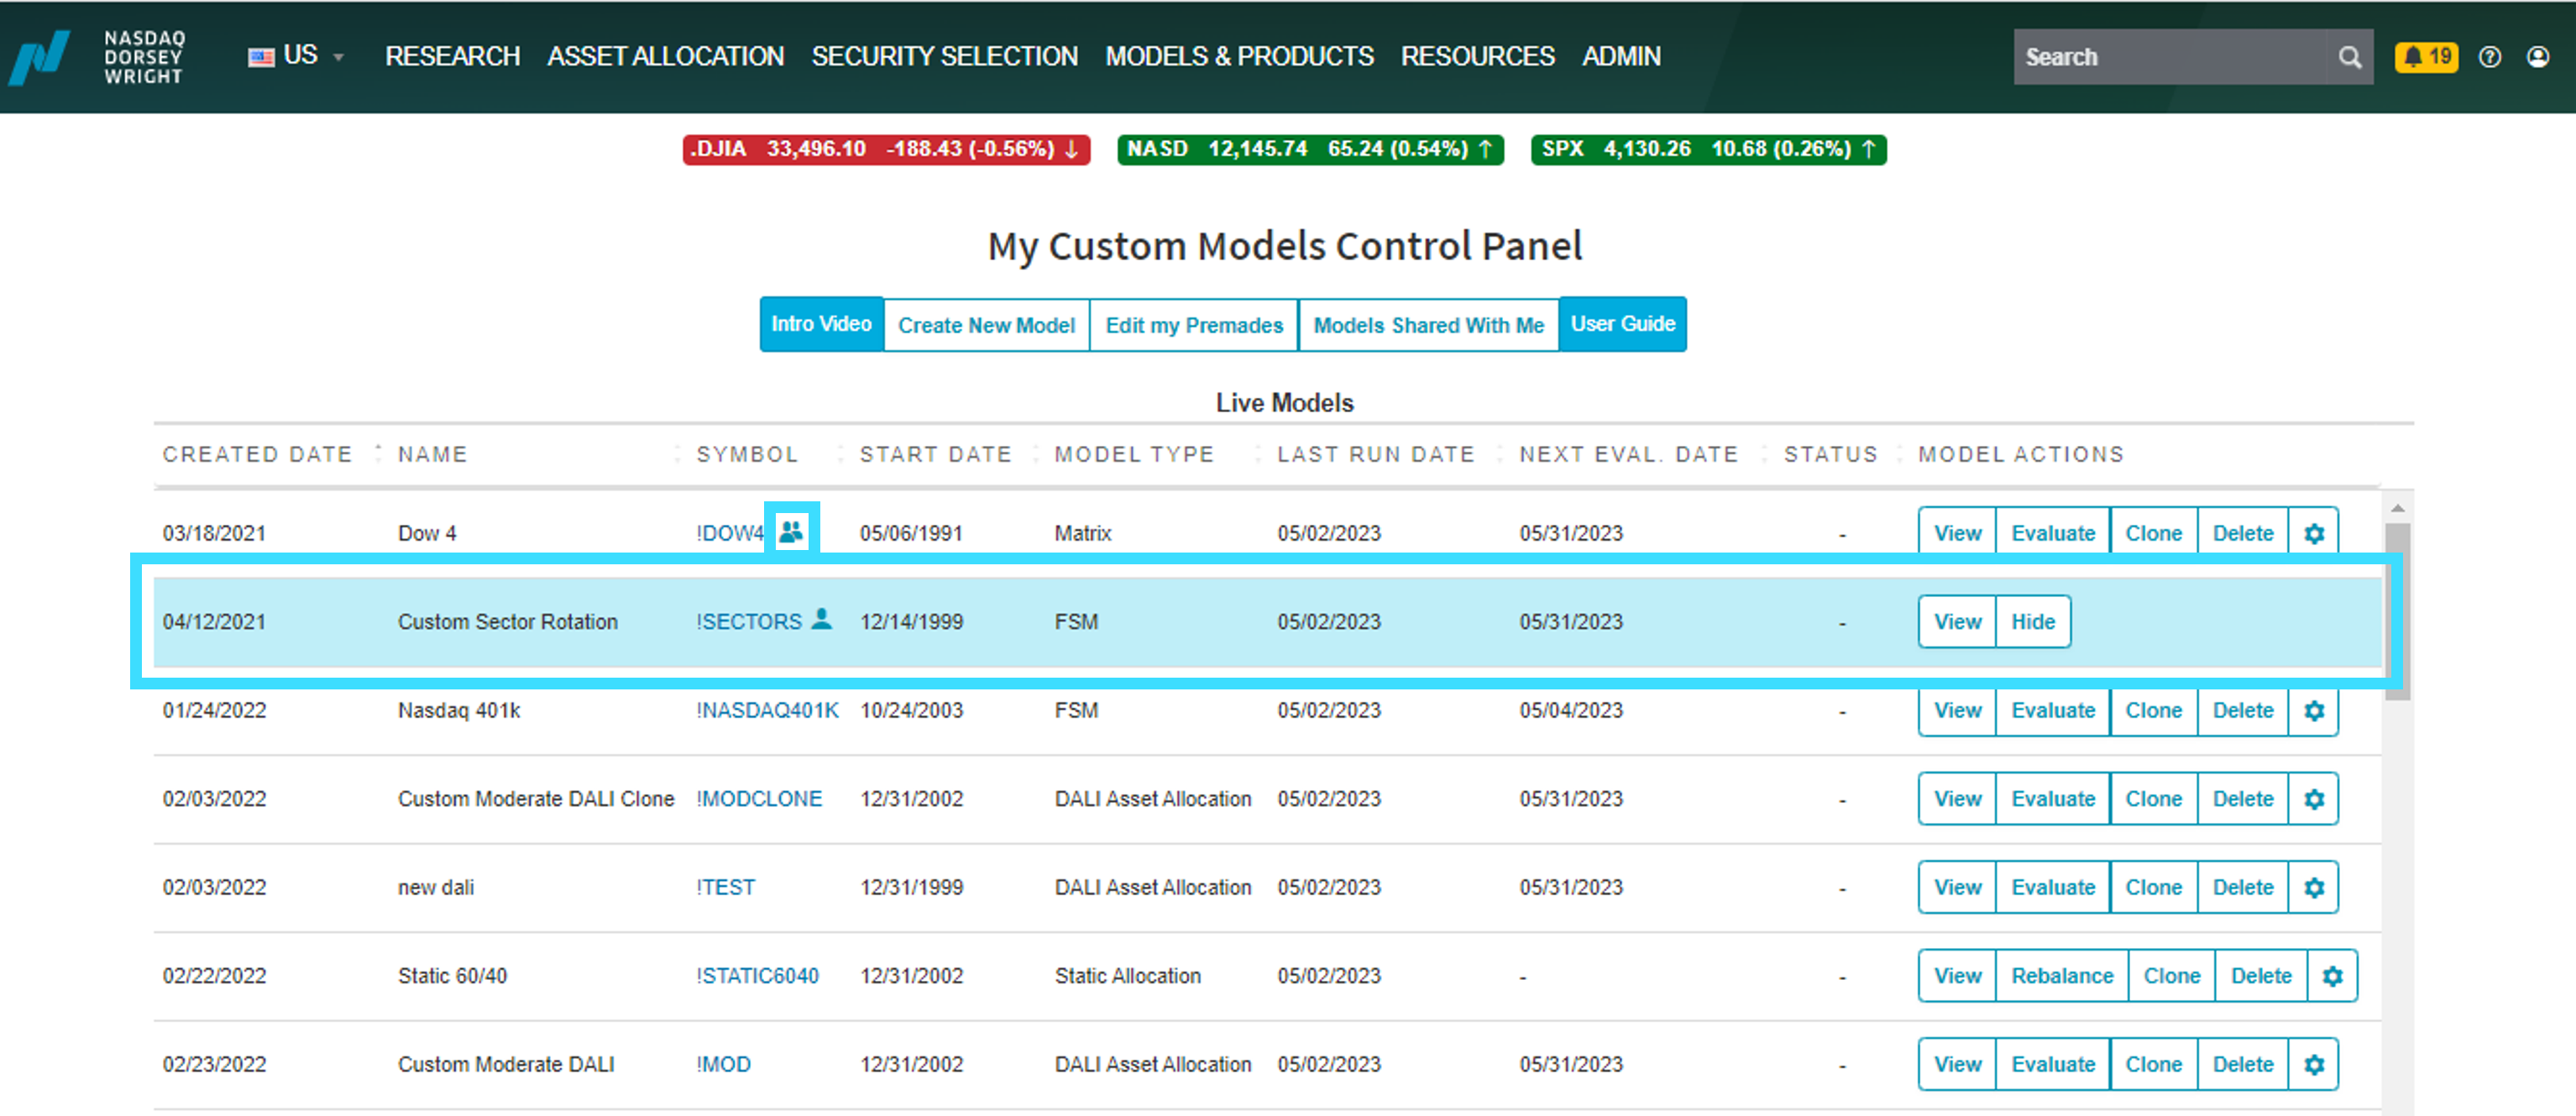Screen dimensions: 2576x1116
Task: Open settings gear for Nasdaq 401k model
Action: (2314, 710)
